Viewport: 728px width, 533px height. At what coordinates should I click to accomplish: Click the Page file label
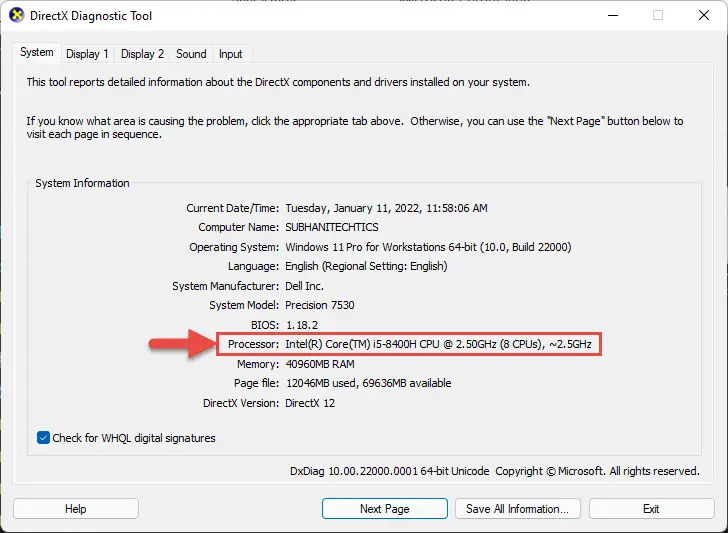256,383
